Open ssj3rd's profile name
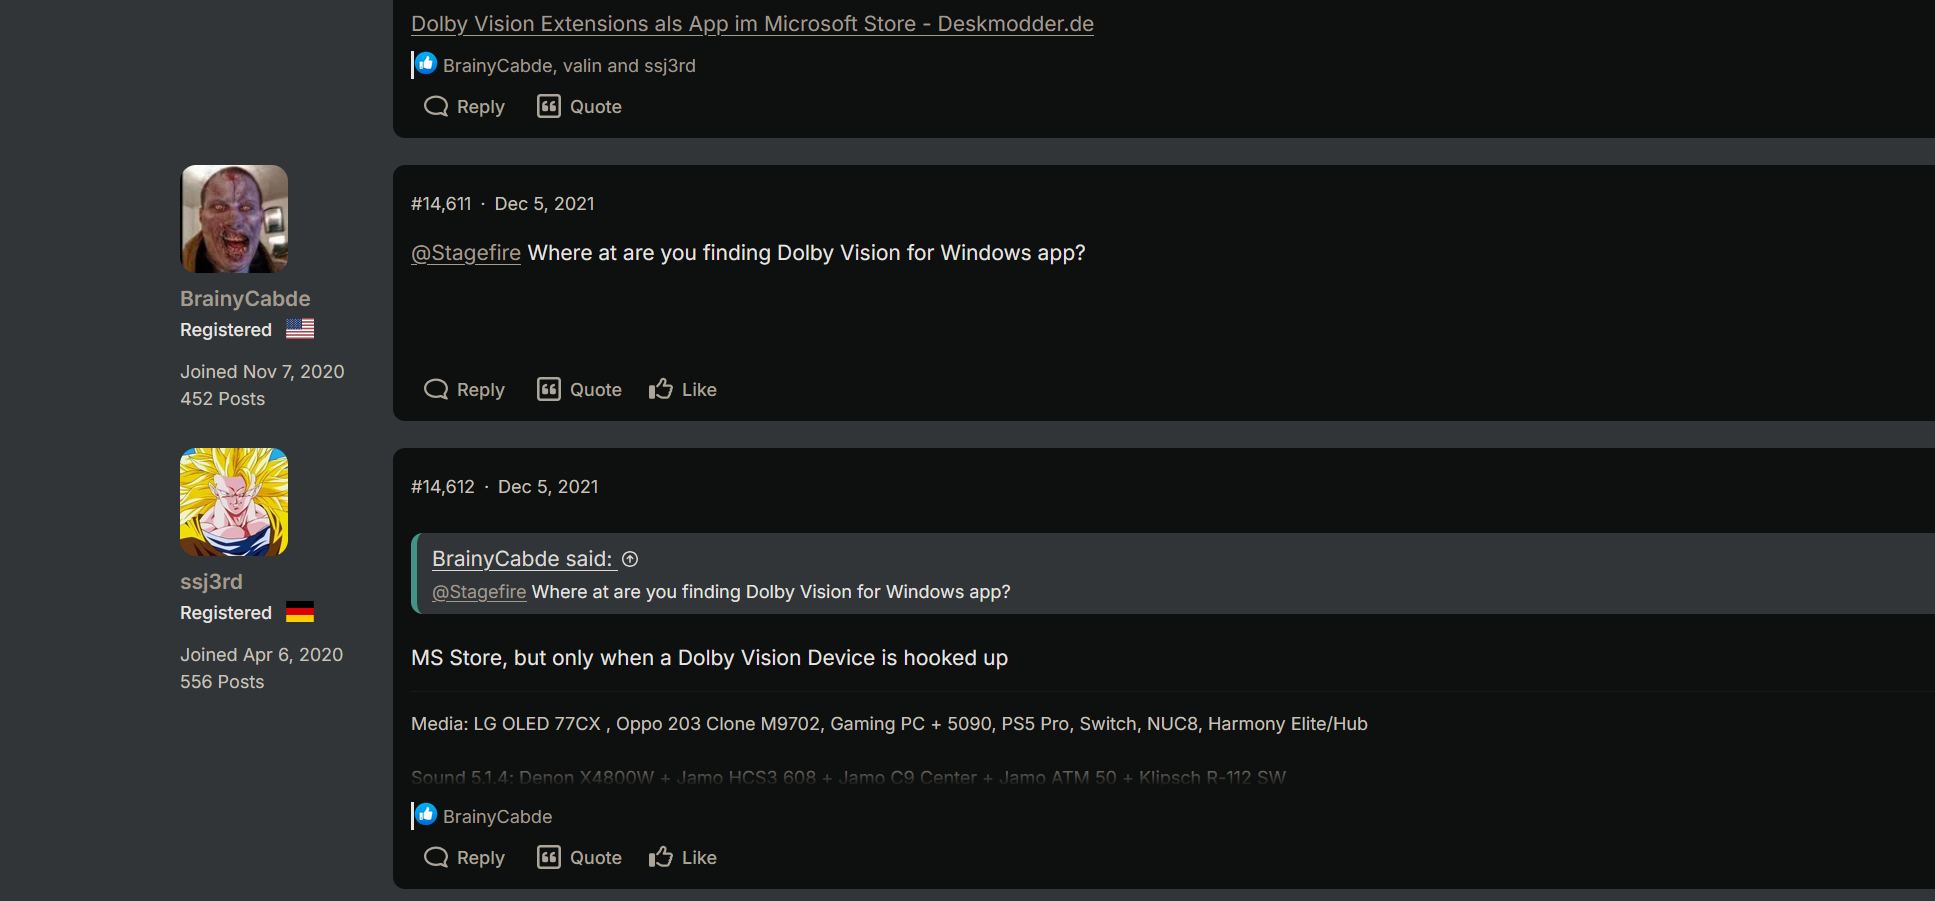 pyautogui.click(x=211, y=581)
